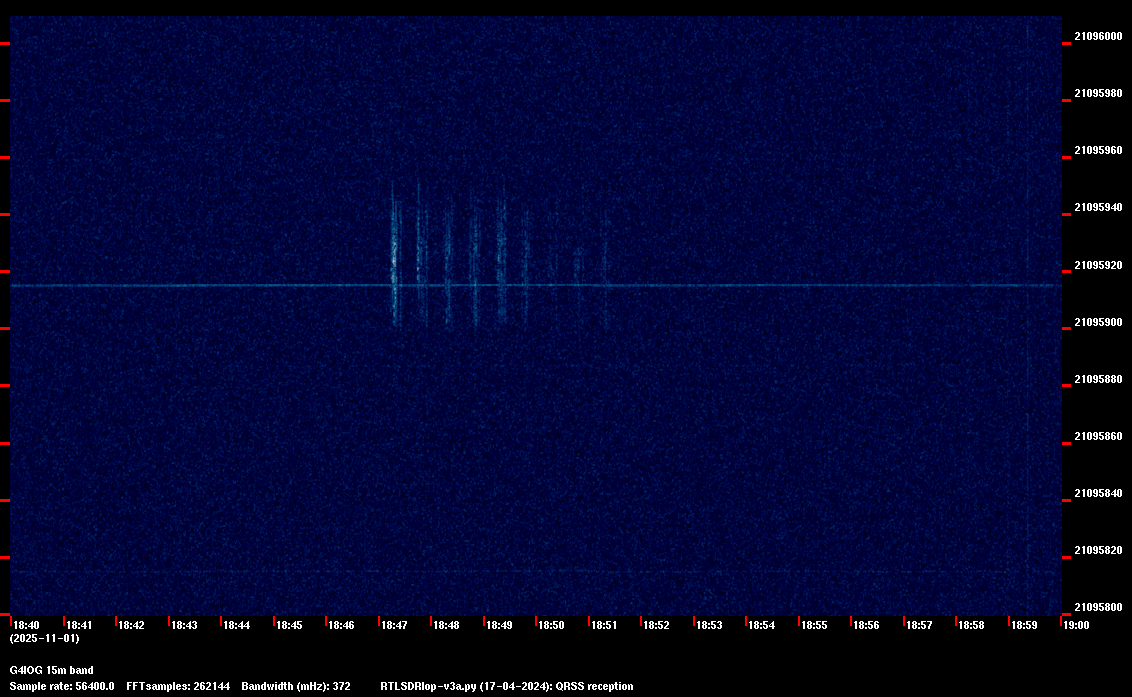
Task: Click the 18:45 time label
Action: [x=289, y=625]
